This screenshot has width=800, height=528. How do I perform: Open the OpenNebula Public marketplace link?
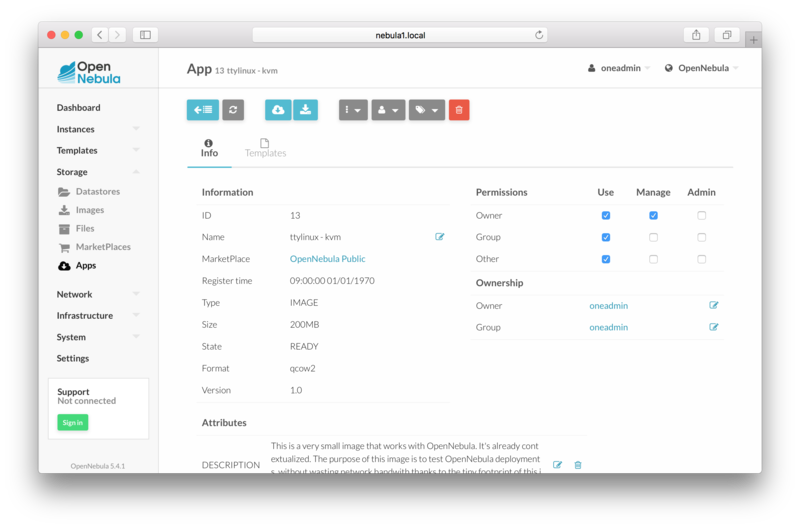tap(327, 259)
